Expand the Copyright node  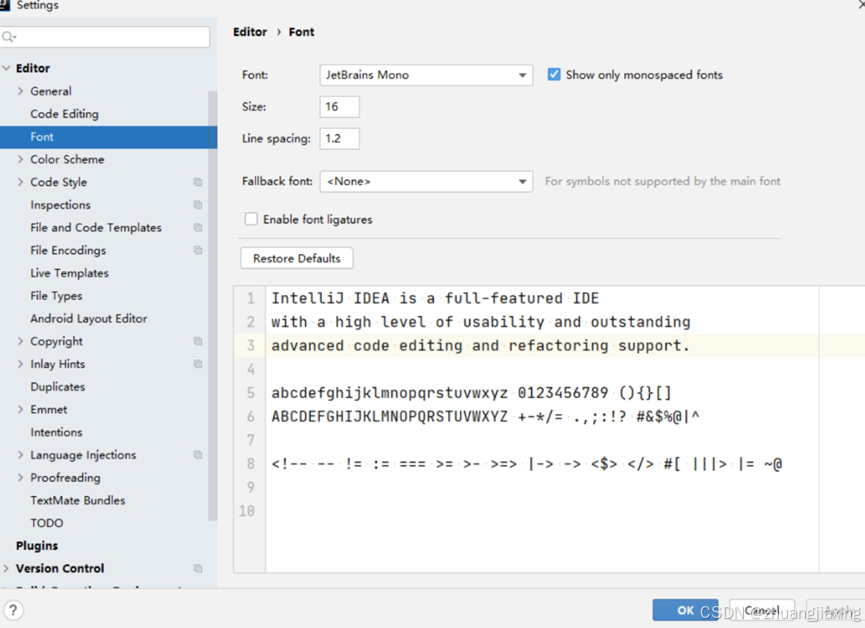(x=20, y=341)
